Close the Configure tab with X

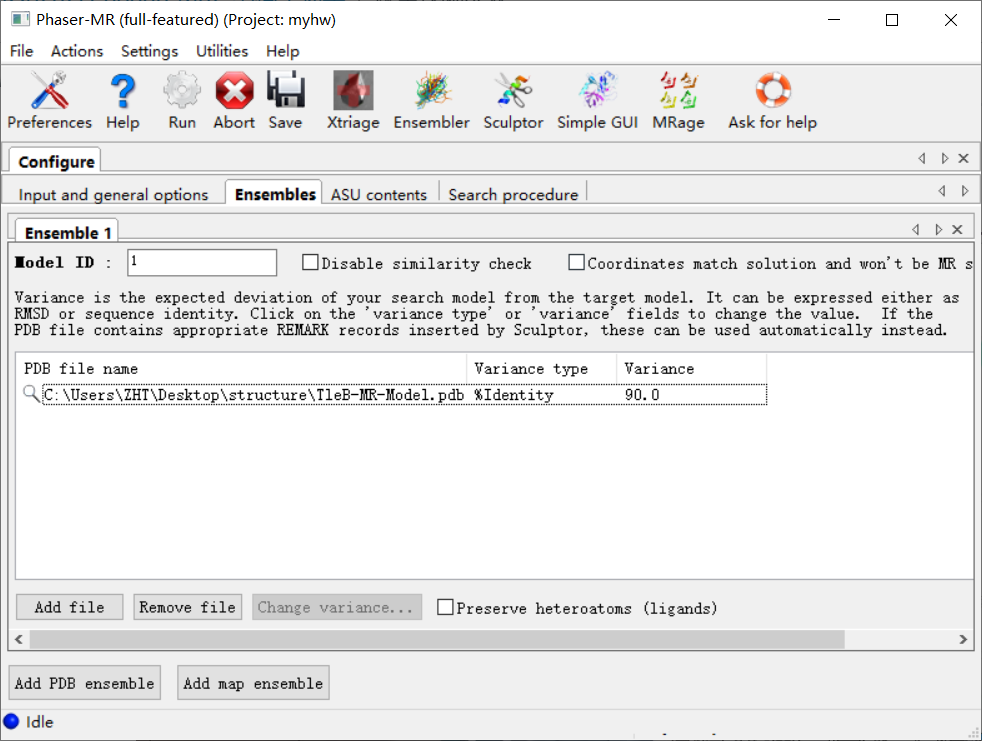click(x=963, y=158)
